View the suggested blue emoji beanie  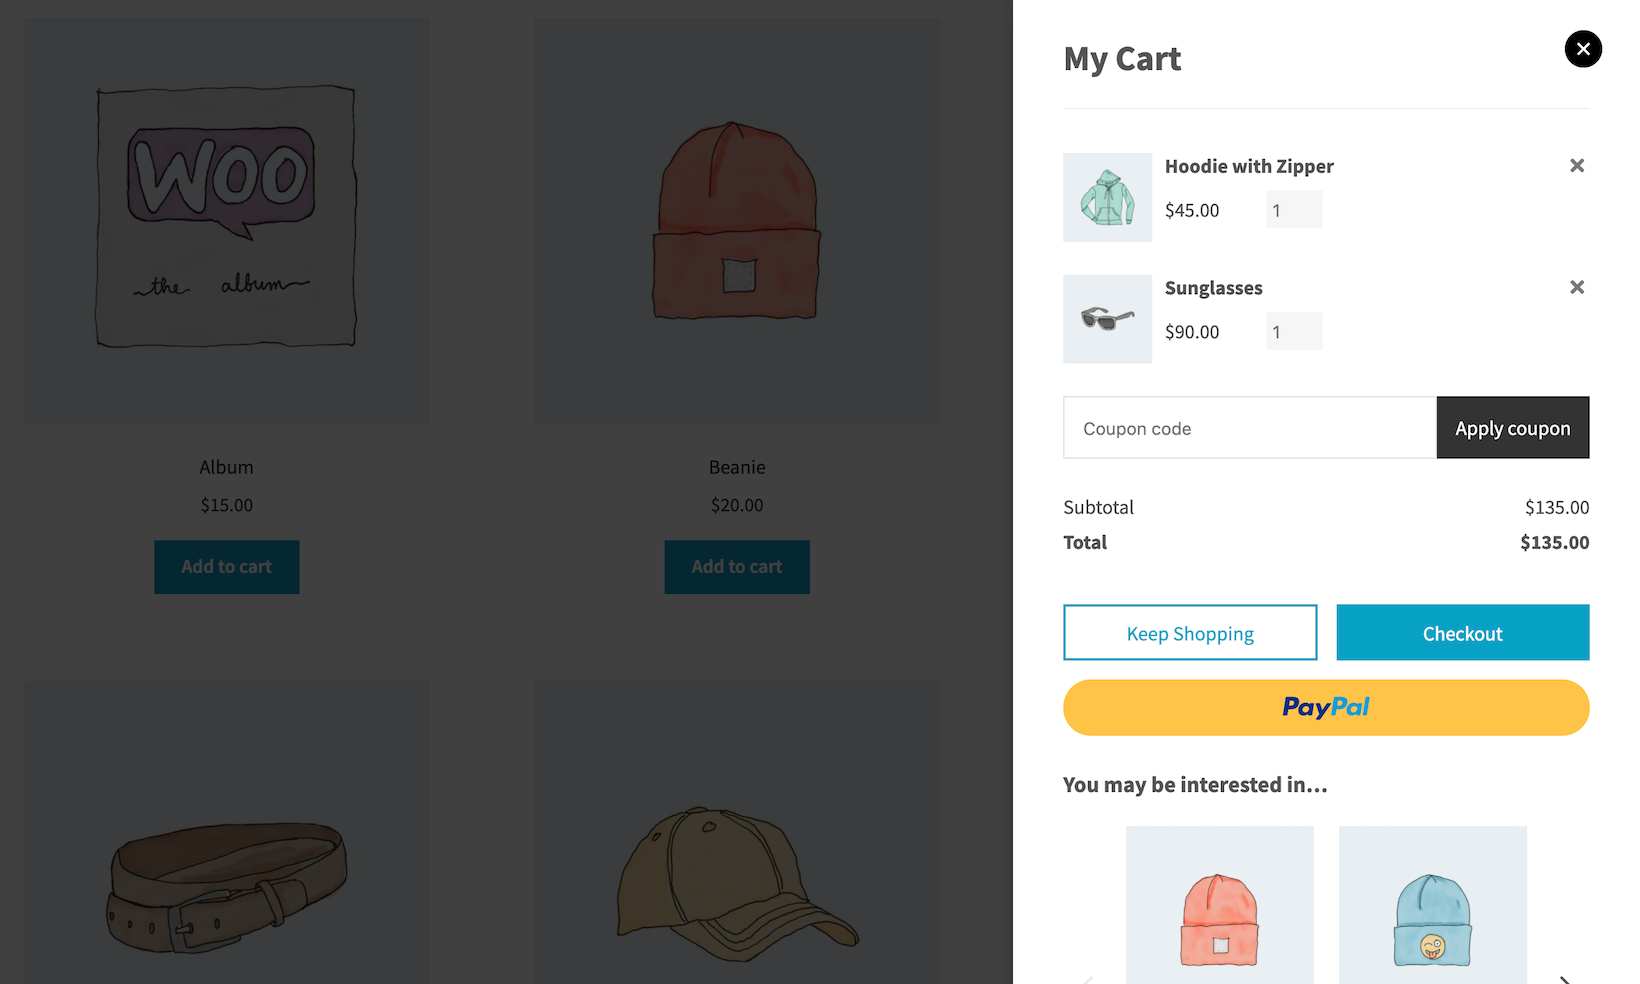tap(1433, 905)
